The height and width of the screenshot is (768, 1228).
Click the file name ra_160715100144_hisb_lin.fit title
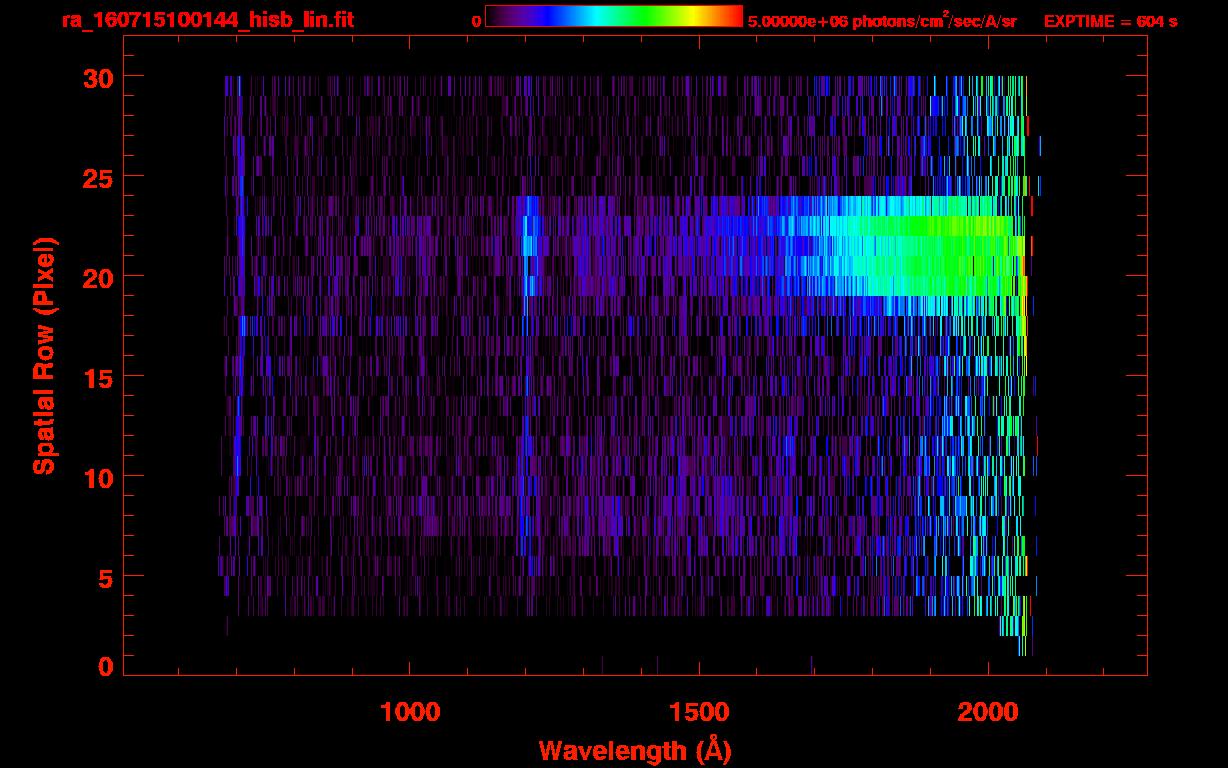(208, 20)
